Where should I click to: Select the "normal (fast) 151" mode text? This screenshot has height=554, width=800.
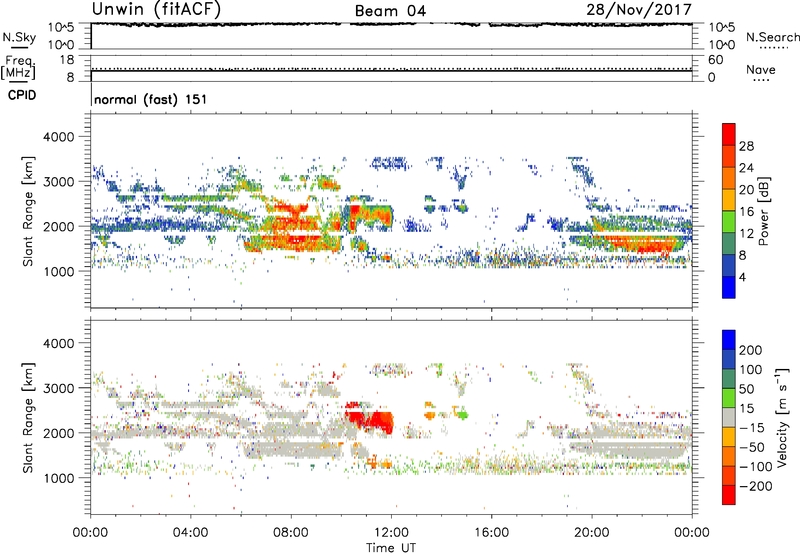(151, 99)
